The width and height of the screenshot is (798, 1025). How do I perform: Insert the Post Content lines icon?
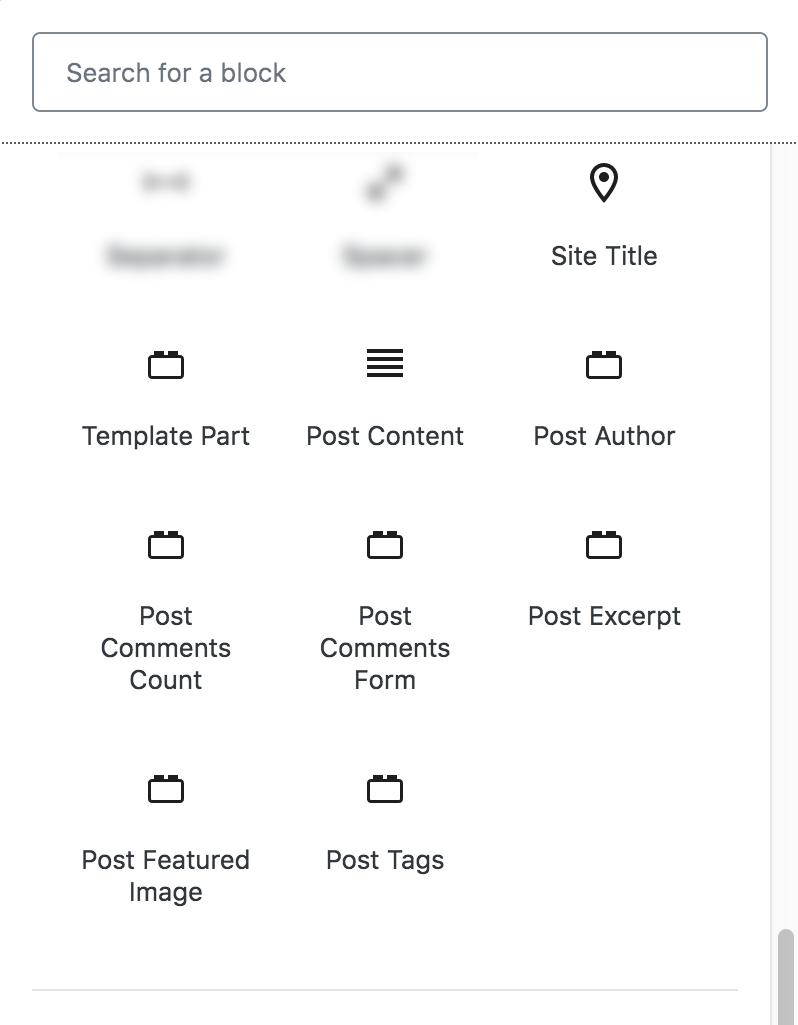[385, 364]
